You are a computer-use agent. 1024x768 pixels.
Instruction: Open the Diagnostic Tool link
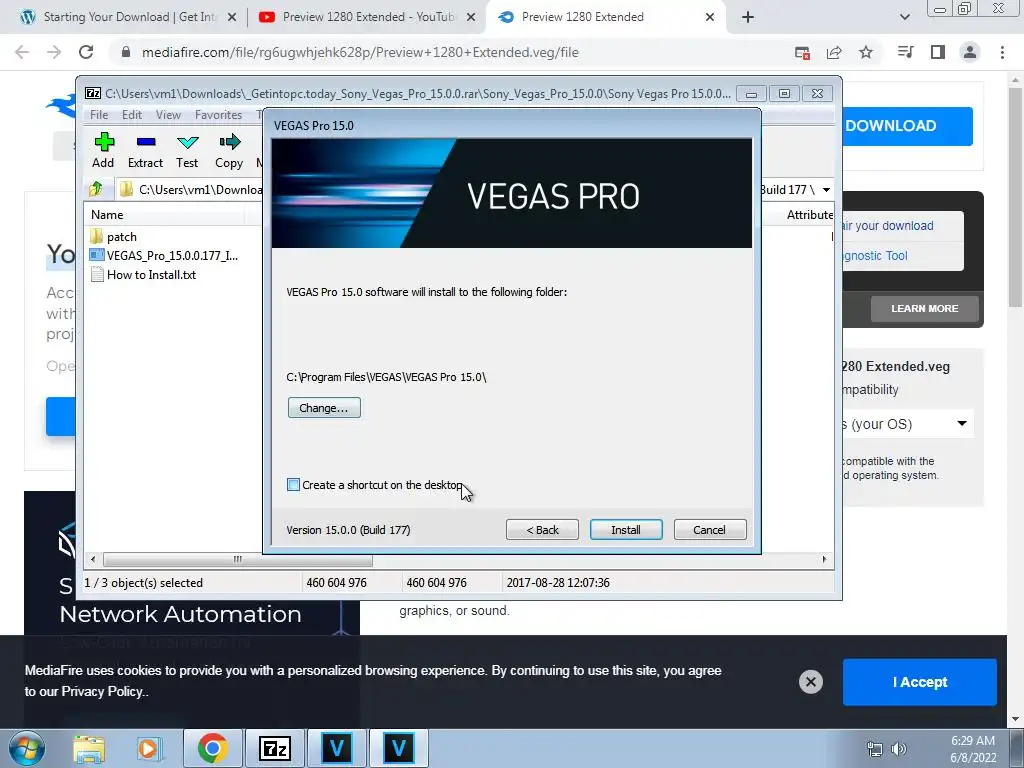(875, 256)
